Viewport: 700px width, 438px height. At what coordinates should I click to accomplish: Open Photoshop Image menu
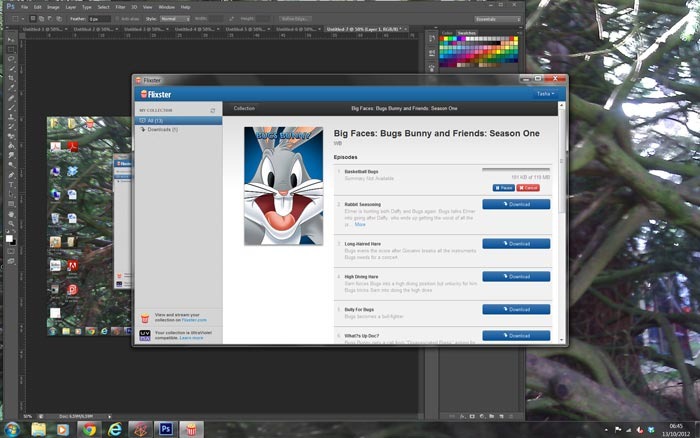[53, 7]
